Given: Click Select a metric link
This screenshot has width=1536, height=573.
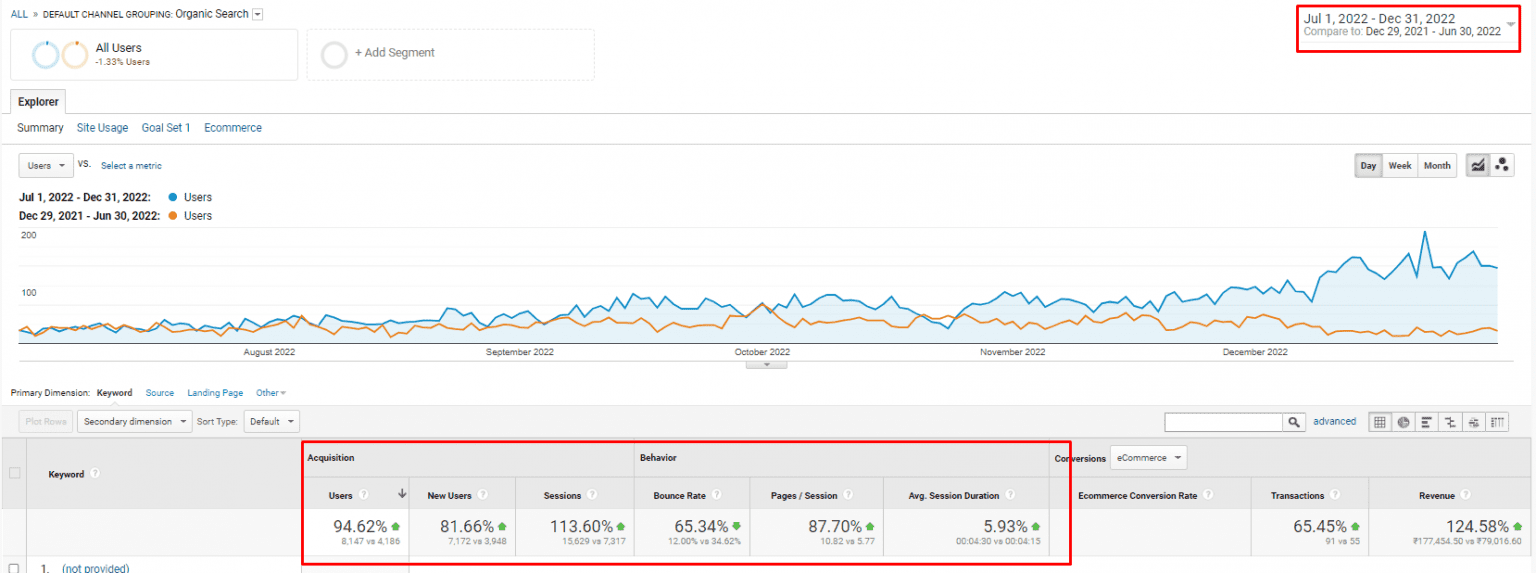Looking at the screenshot, I should coord(131,166).
